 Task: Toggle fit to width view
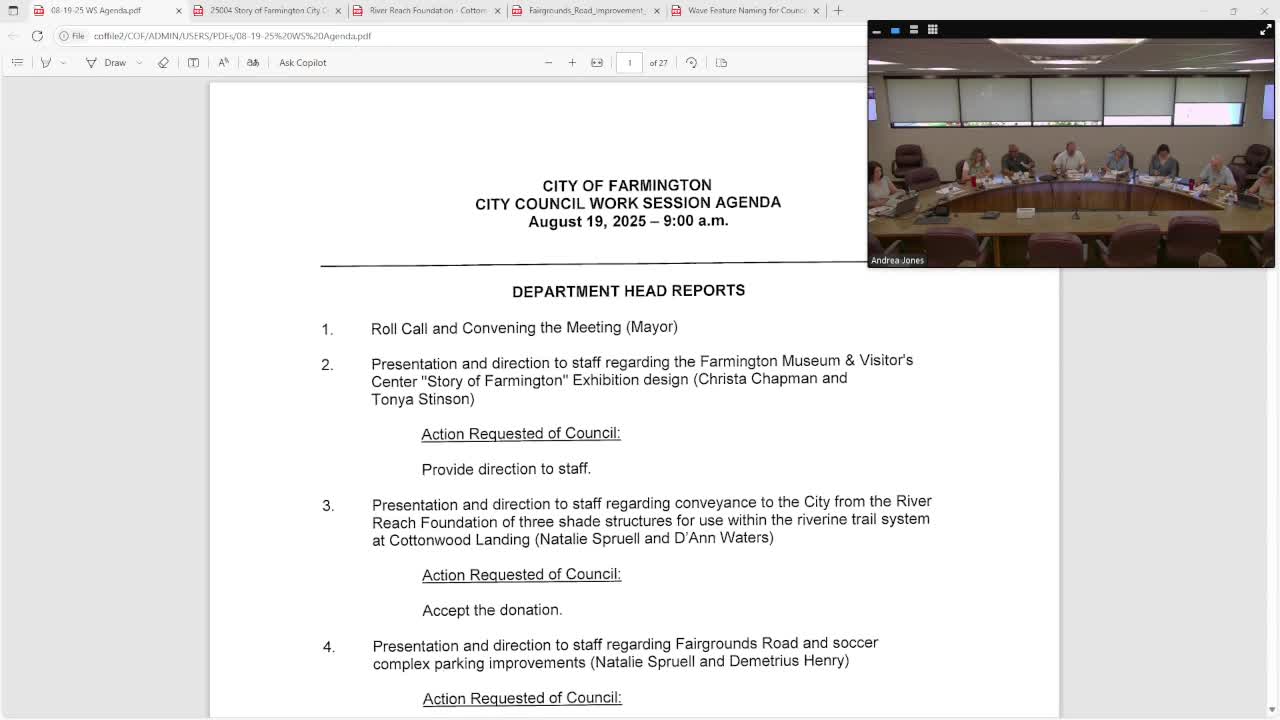pyautogui.click(x=597, y=62)
